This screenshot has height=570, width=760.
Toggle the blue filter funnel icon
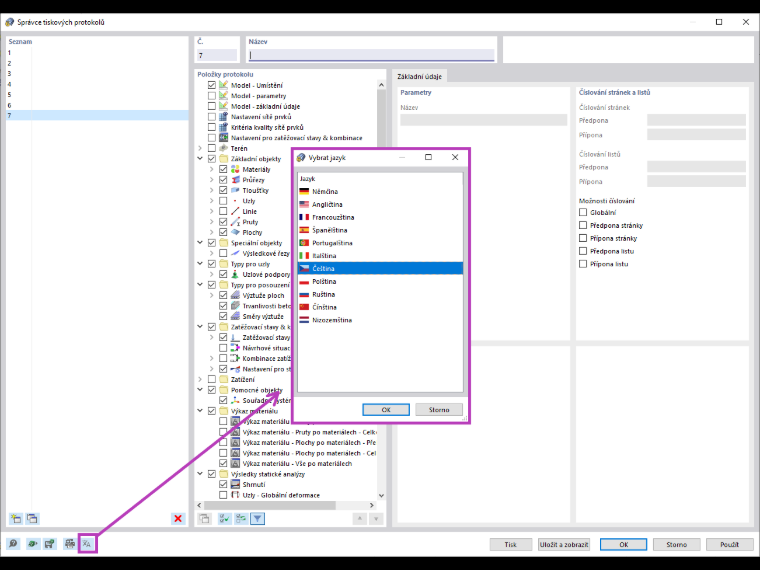(257, 519)
